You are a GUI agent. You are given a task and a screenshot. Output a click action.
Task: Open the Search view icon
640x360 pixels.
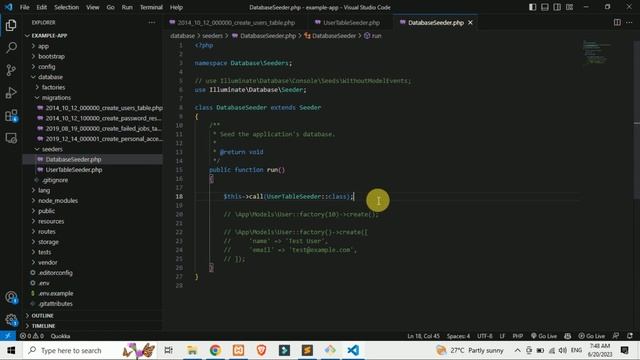click(x=11, y=47)
